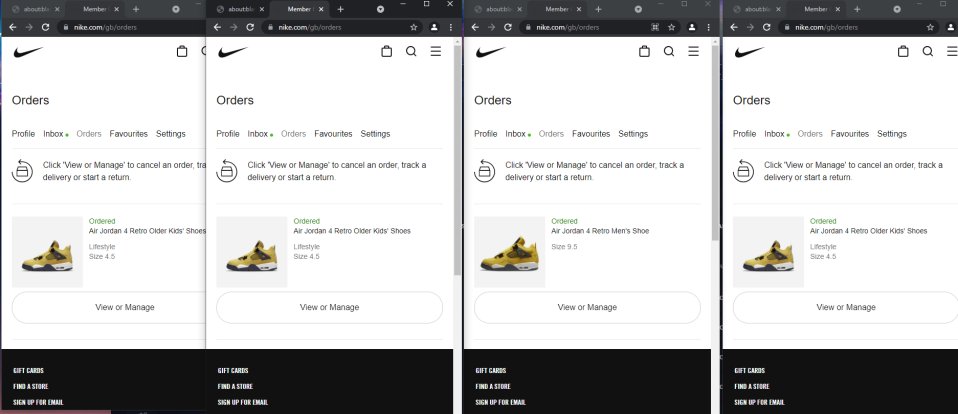Click the Nike swoosh logo in the rightmost window
Viewport: 958px width, 414px height.
coord(750,52)
